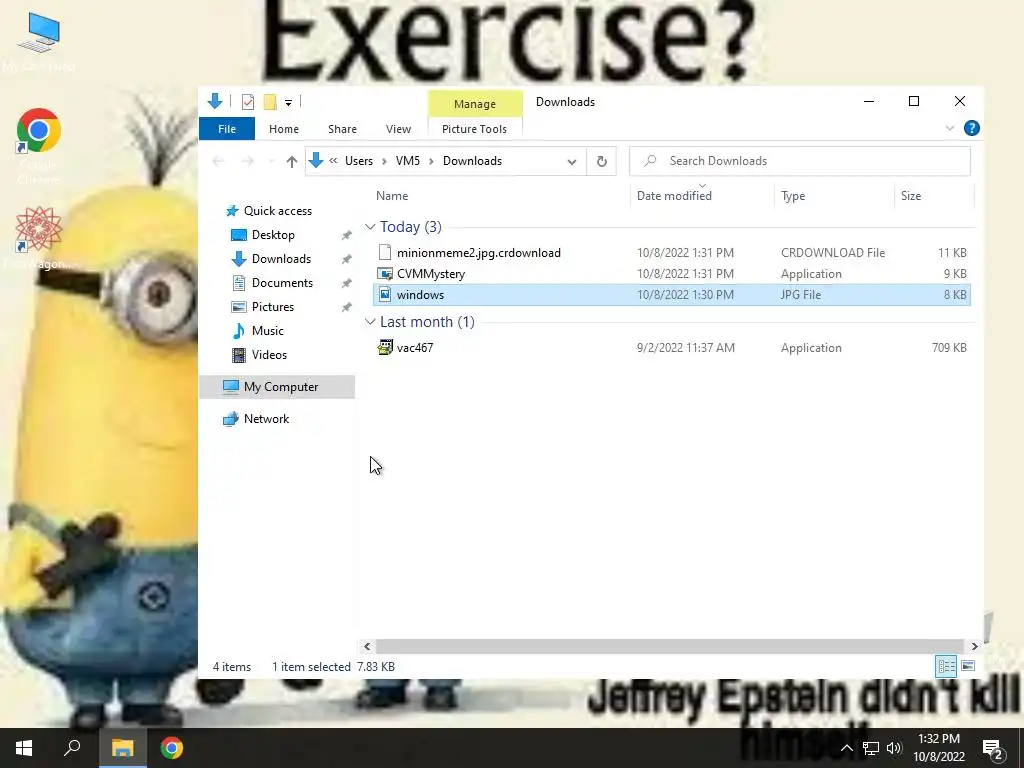Screen dimensions: 1024x768
Task: Open Videos in navigation pane
Action: click(x=269, y=355)
